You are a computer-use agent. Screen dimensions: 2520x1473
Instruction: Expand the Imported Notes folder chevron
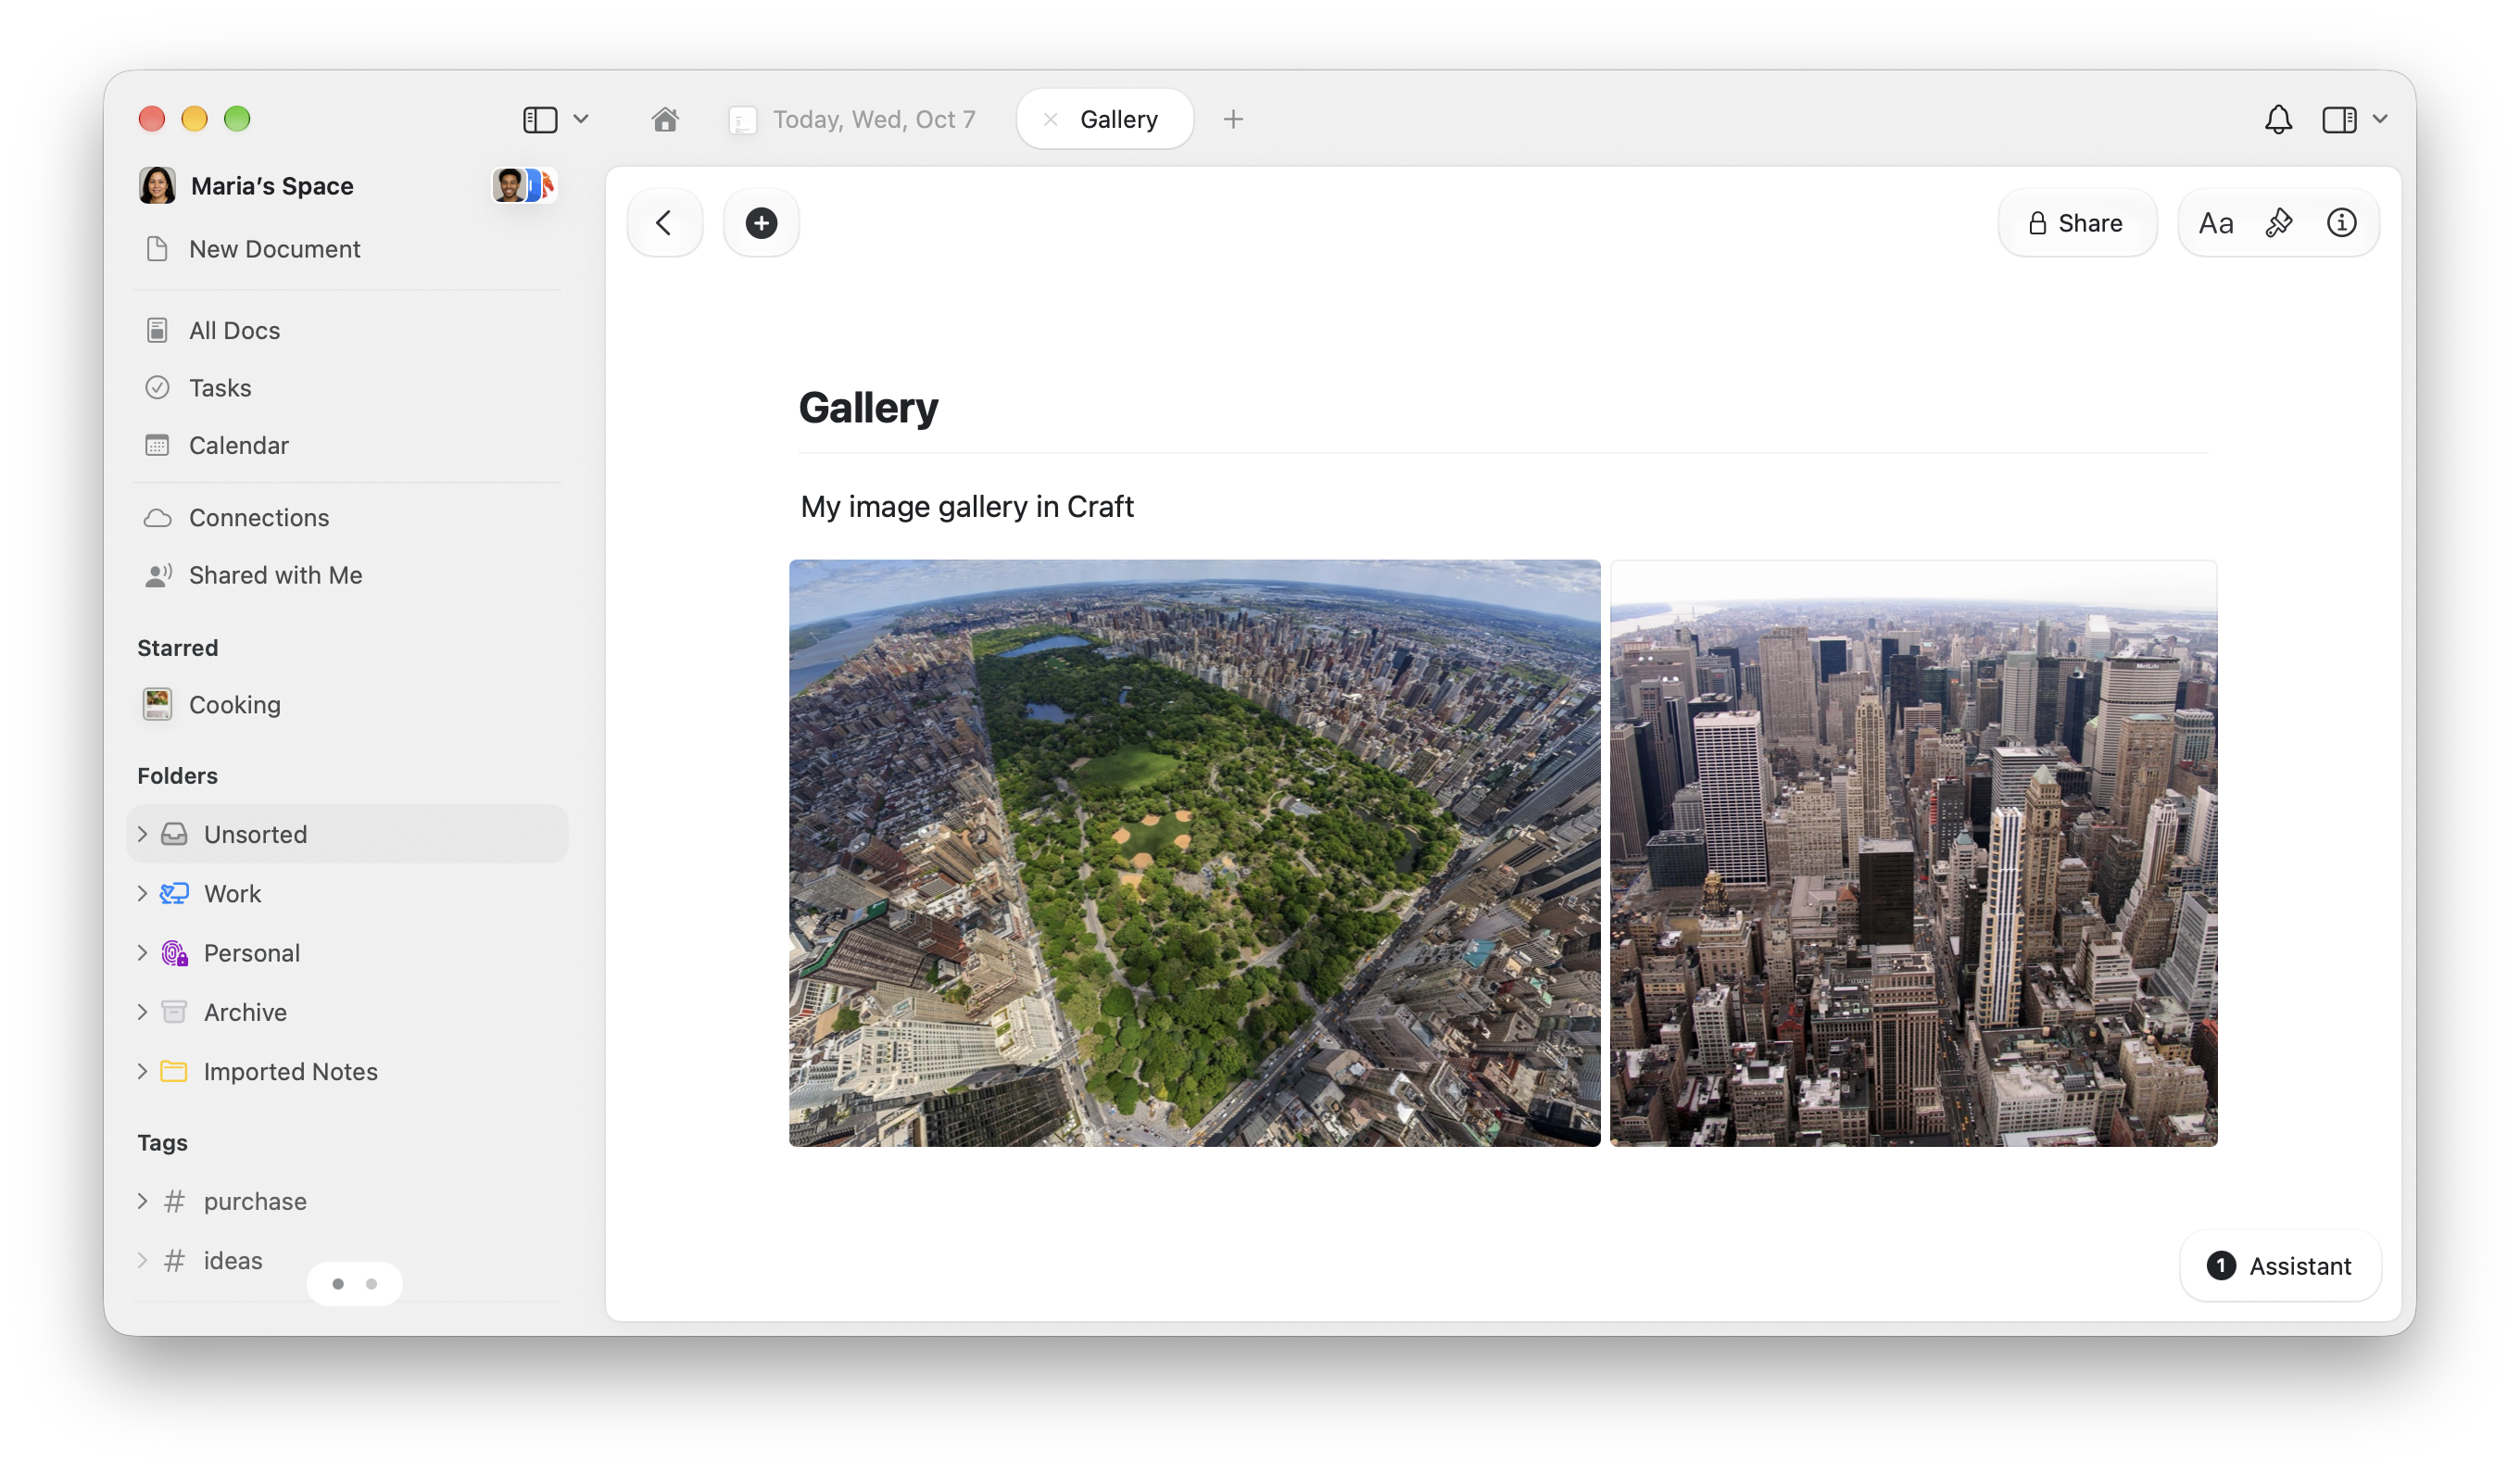[x=142, y=1071]
